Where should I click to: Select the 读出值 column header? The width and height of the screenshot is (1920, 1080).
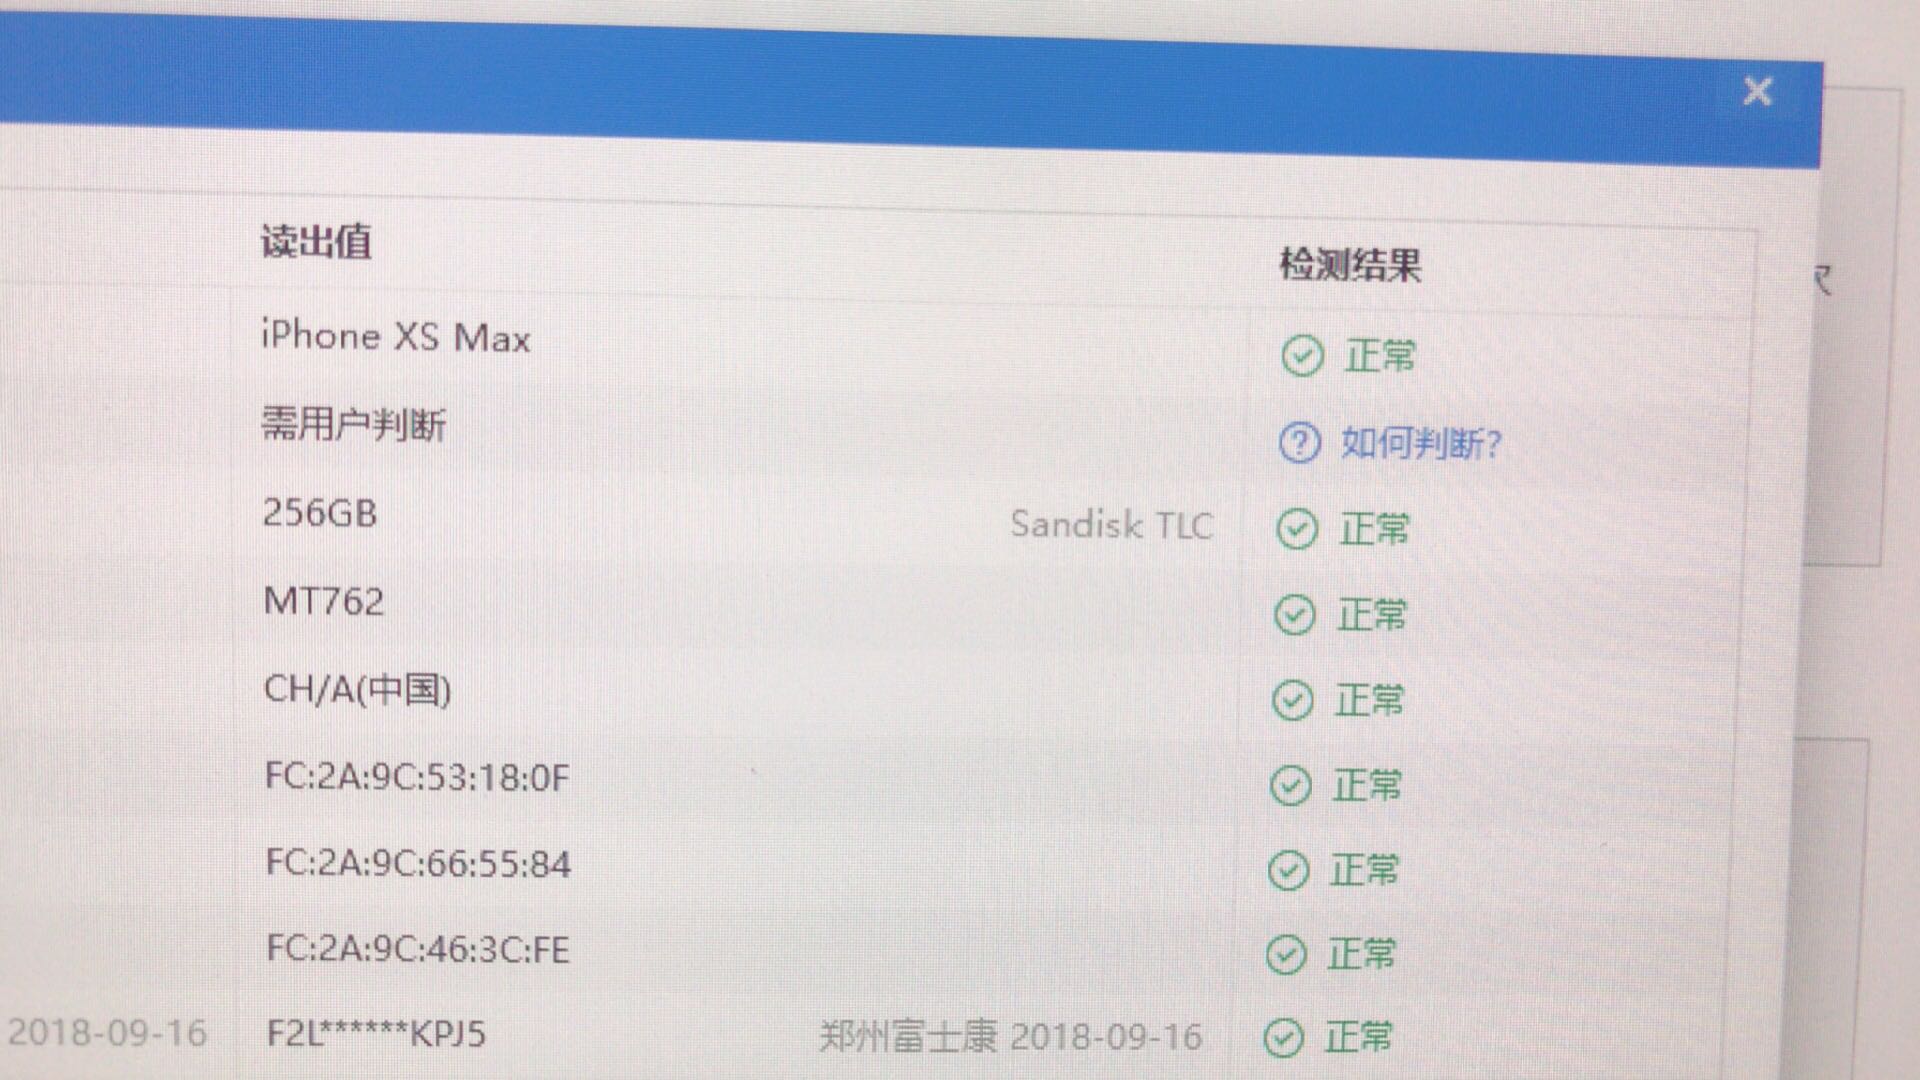pyautogui.click(x=316, y=241)
